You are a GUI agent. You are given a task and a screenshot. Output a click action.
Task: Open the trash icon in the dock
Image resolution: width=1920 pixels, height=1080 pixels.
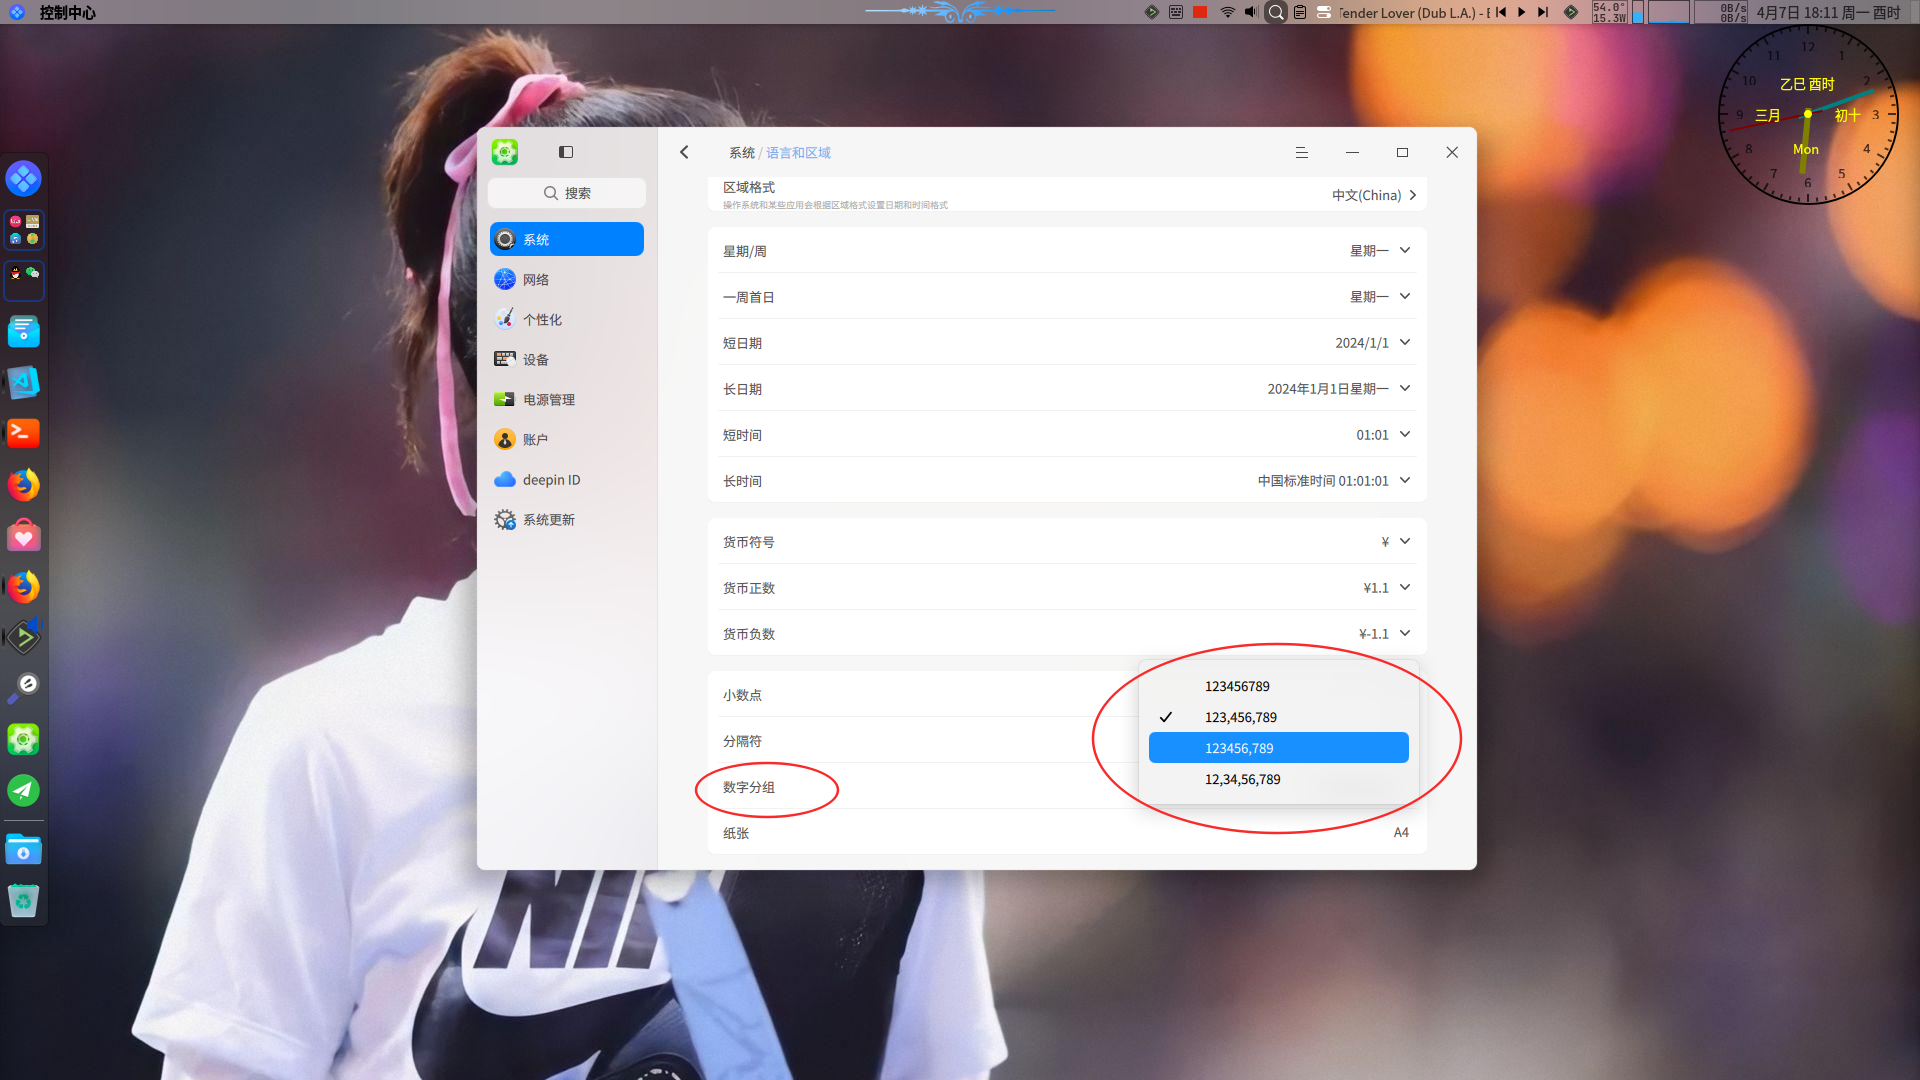(x=24, y=901)
